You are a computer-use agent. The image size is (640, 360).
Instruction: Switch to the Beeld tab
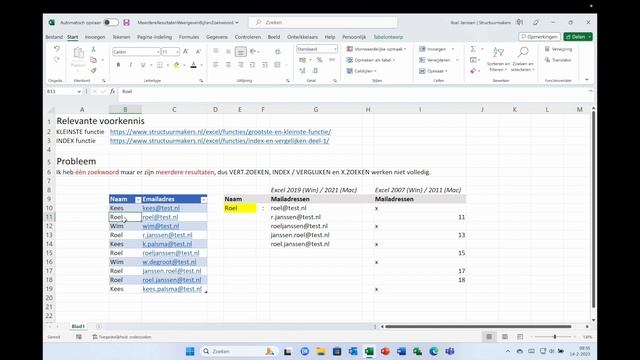(274, 37)
